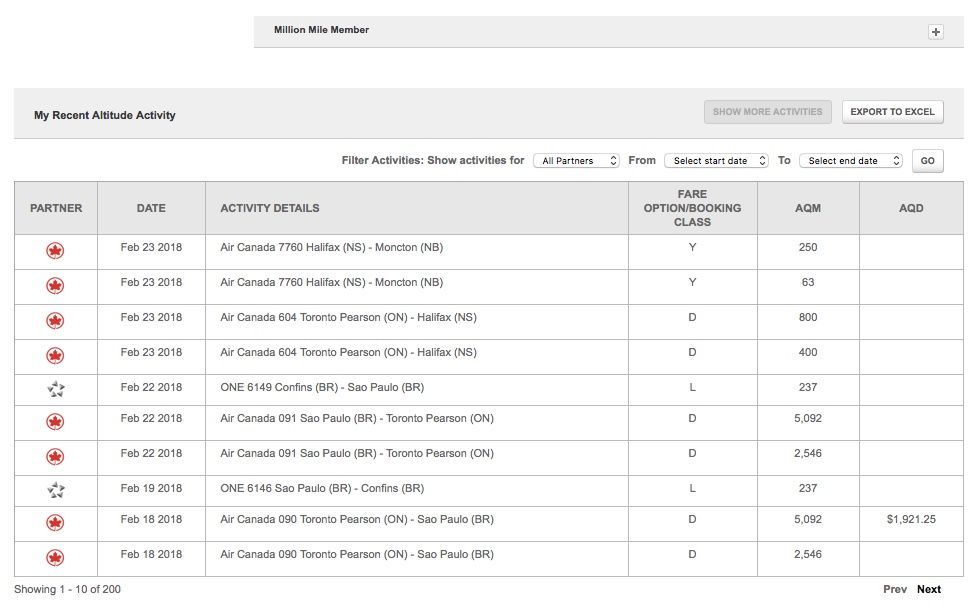This screenshot has height=604, width=978.
Task: Click Air Canada logo in the last table row
Action: [x=56, y=558]
